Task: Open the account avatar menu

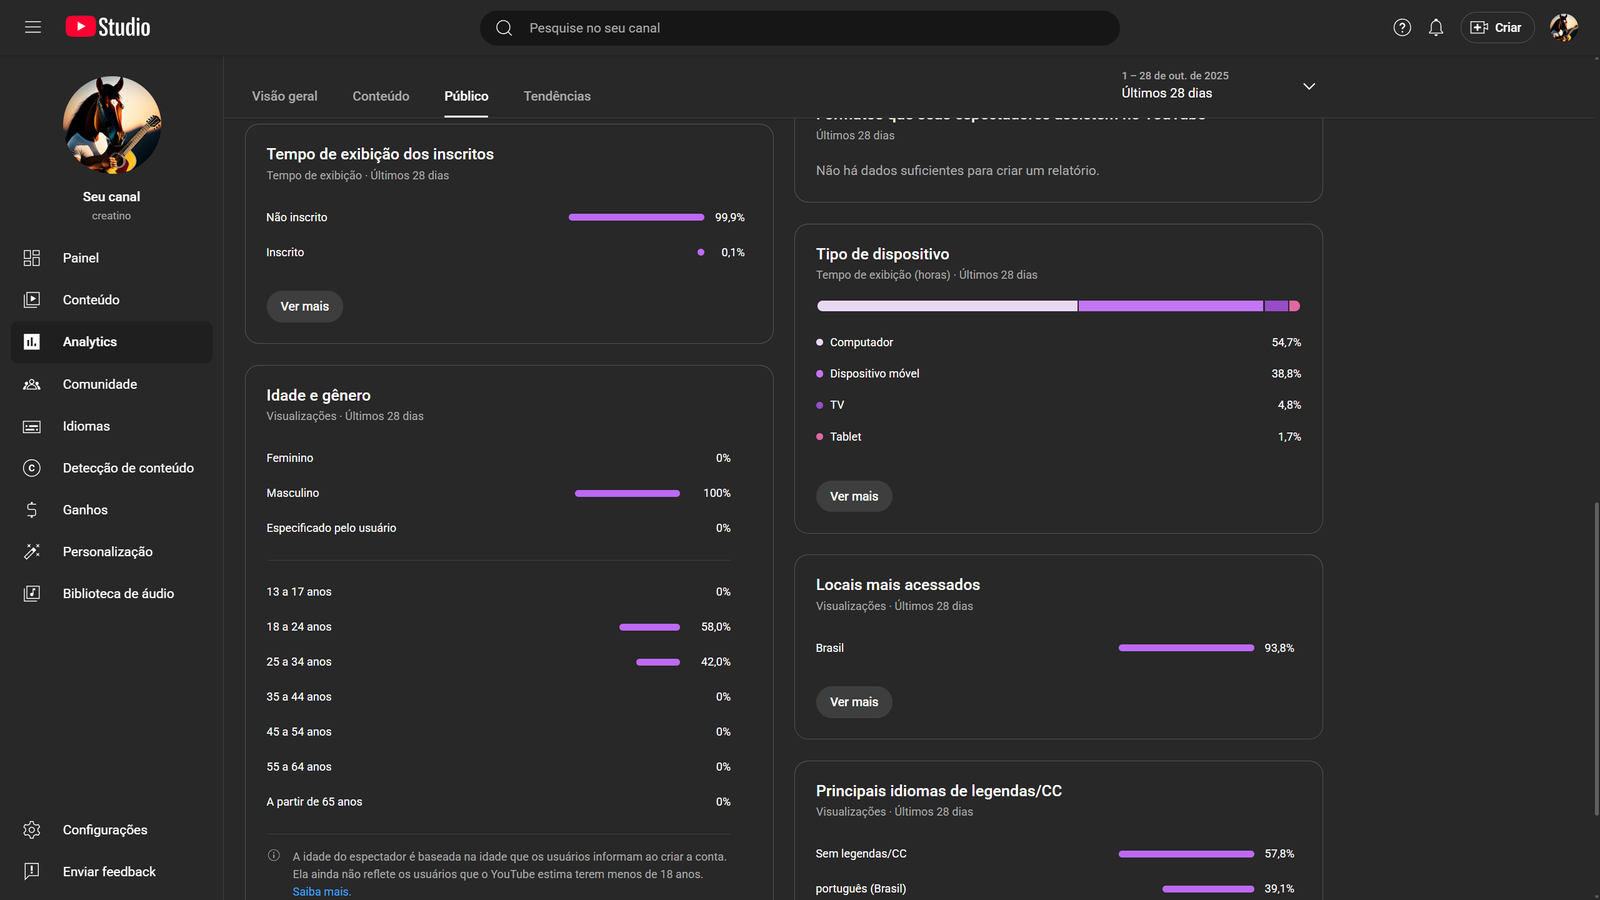Action: pos(1563,28)
